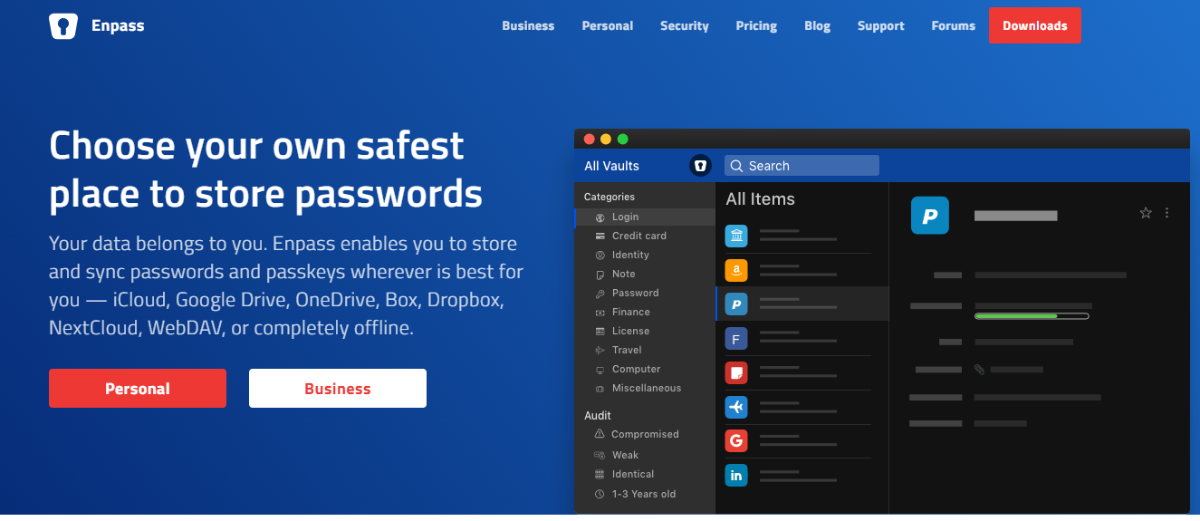
Task: Mark the item as favorite with star
Action: [1146, 213]
